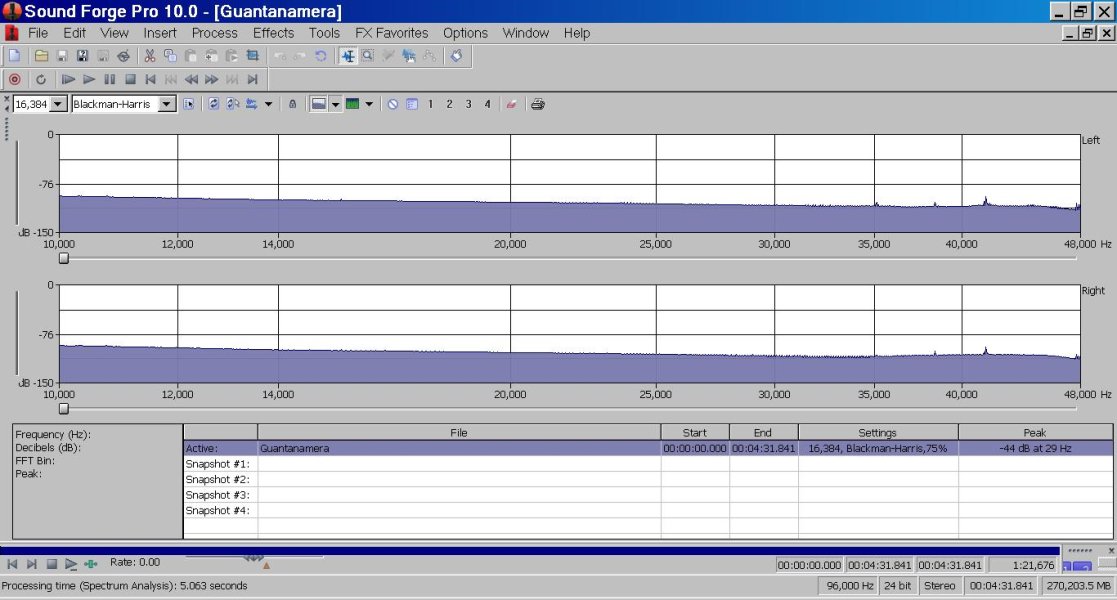Expand the Blackman-Harris window type dropdown
The height and width of the screenshot is (600, 1117).
(166, 104)
